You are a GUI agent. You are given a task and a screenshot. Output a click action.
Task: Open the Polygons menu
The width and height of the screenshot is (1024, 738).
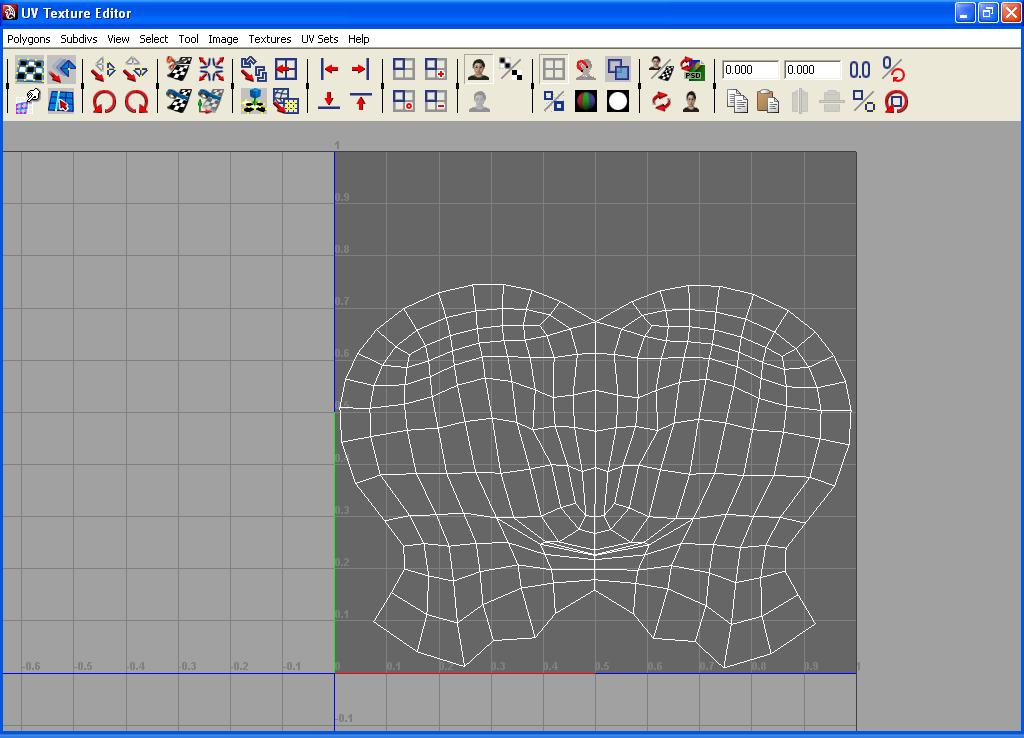tap(28, 39)
